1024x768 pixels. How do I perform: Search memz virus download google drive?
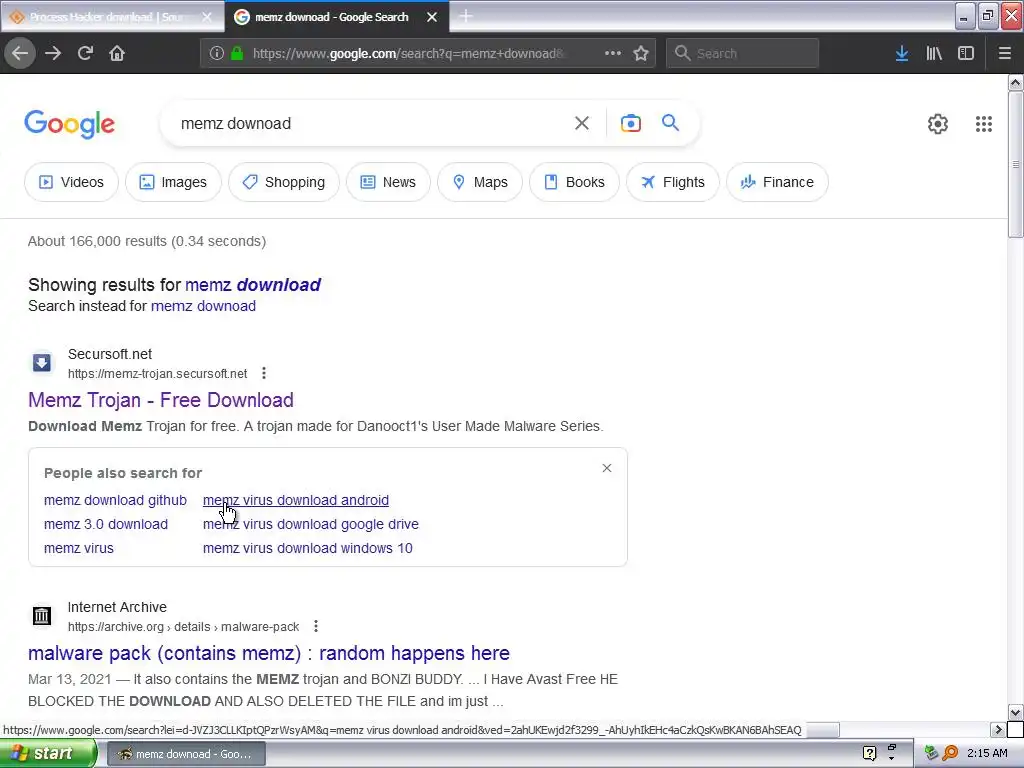point(311,524)
